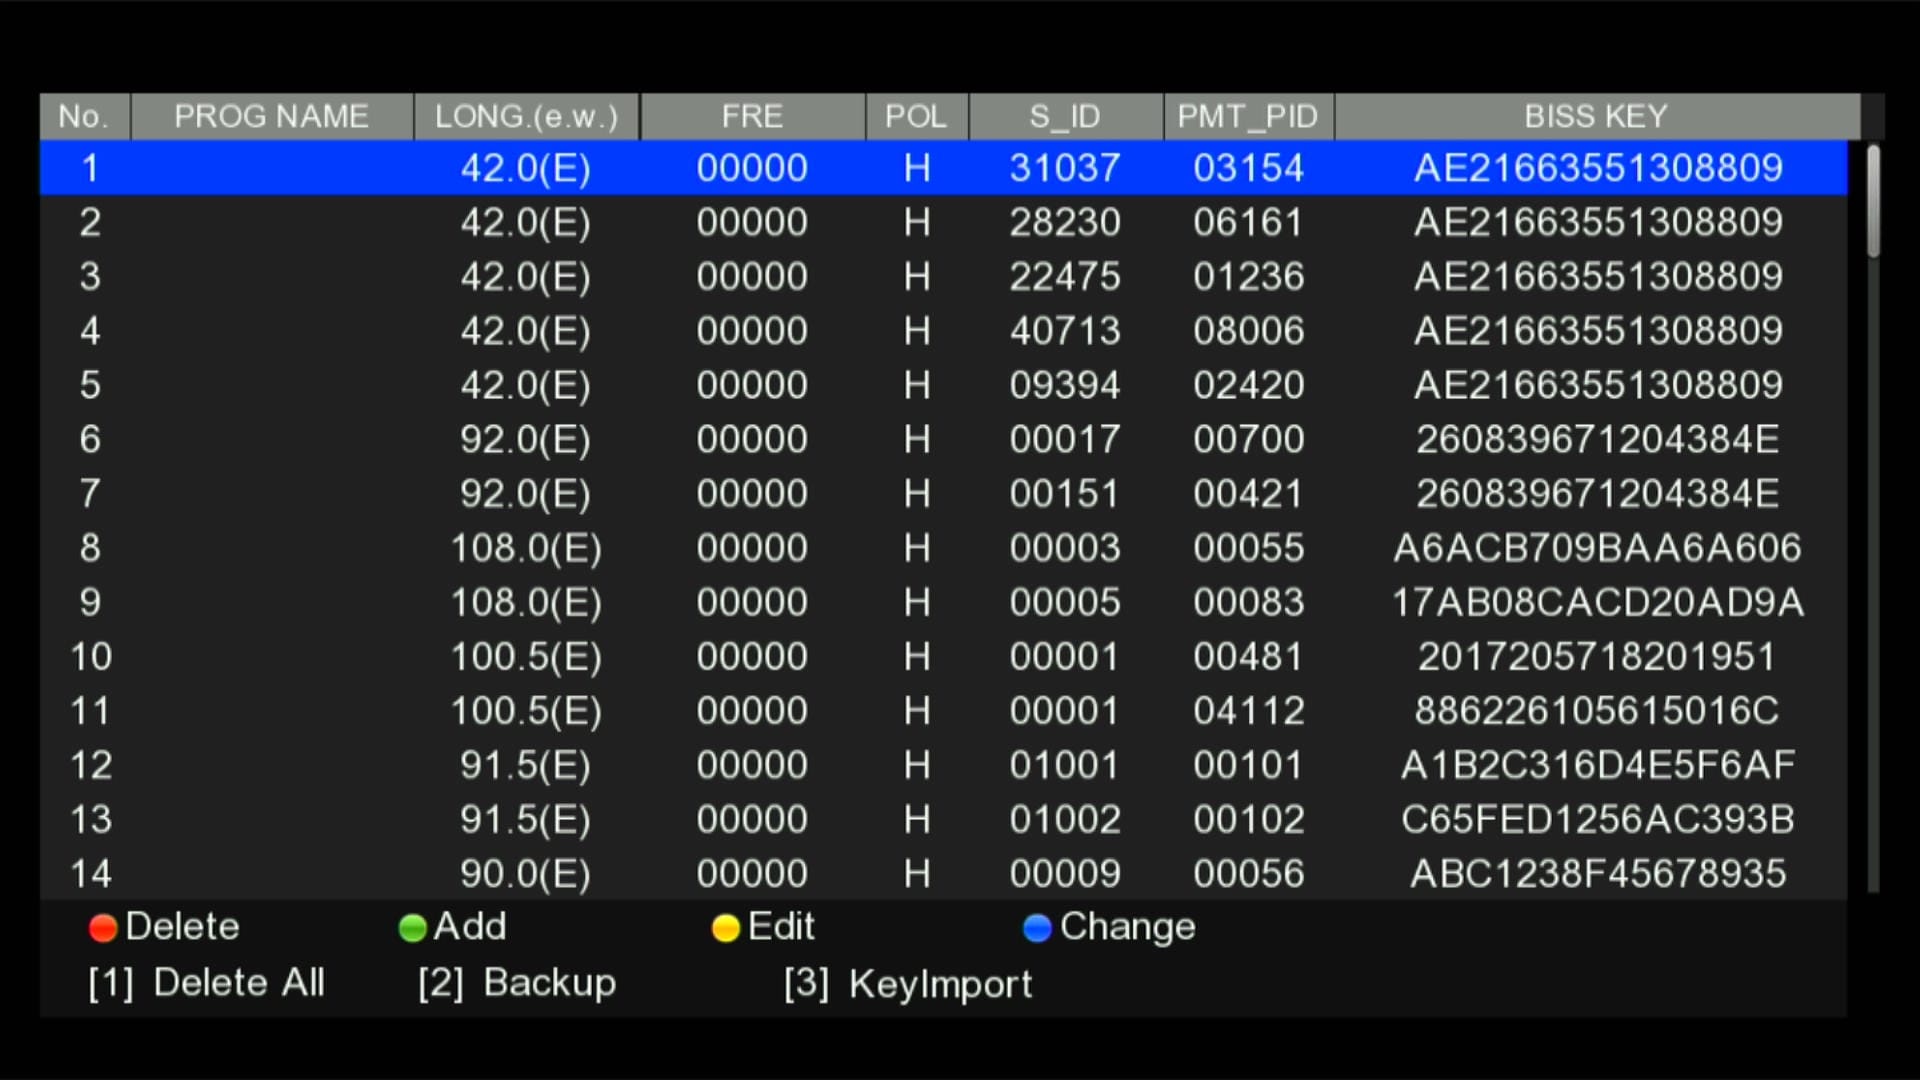Image resolution: width=1920 pixels, height=1080 pixels.
Task: Open the [3] KeyImport option
Action: [x=908, y=984]
